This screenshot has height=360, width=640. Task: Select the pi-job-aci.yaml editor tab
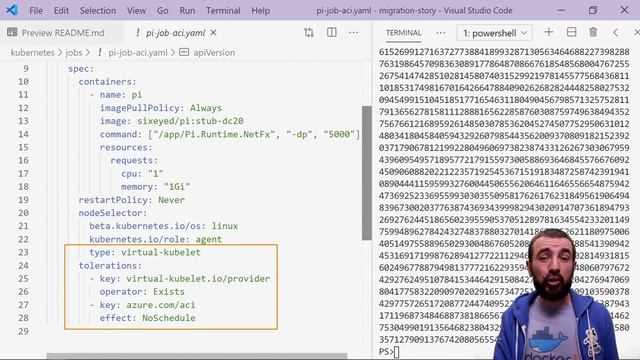pos(176,33)
